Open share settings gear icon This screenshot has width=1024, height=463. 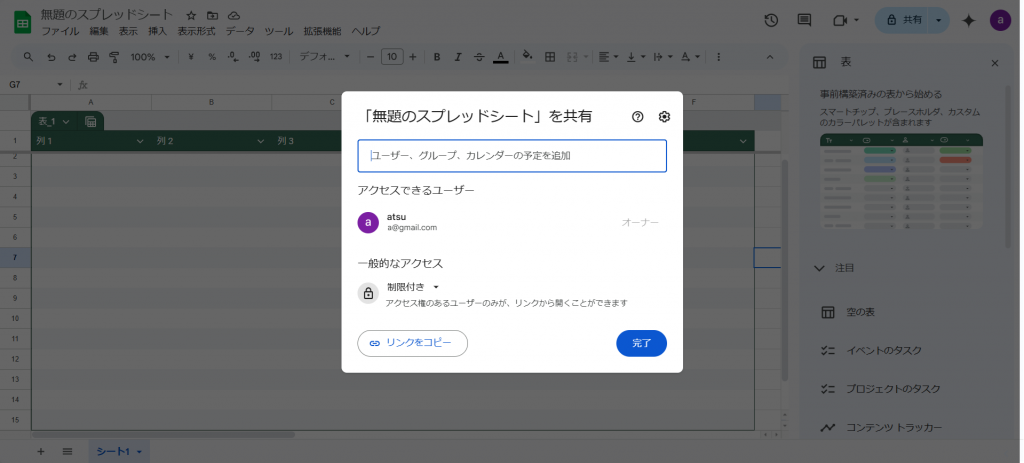(664, 117)
